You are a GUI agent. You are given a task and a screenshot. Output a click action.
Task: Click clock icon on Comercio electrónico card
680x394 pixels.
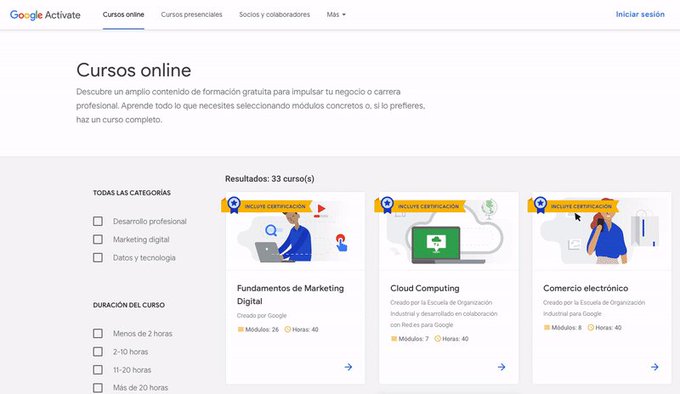click(591, 328)
